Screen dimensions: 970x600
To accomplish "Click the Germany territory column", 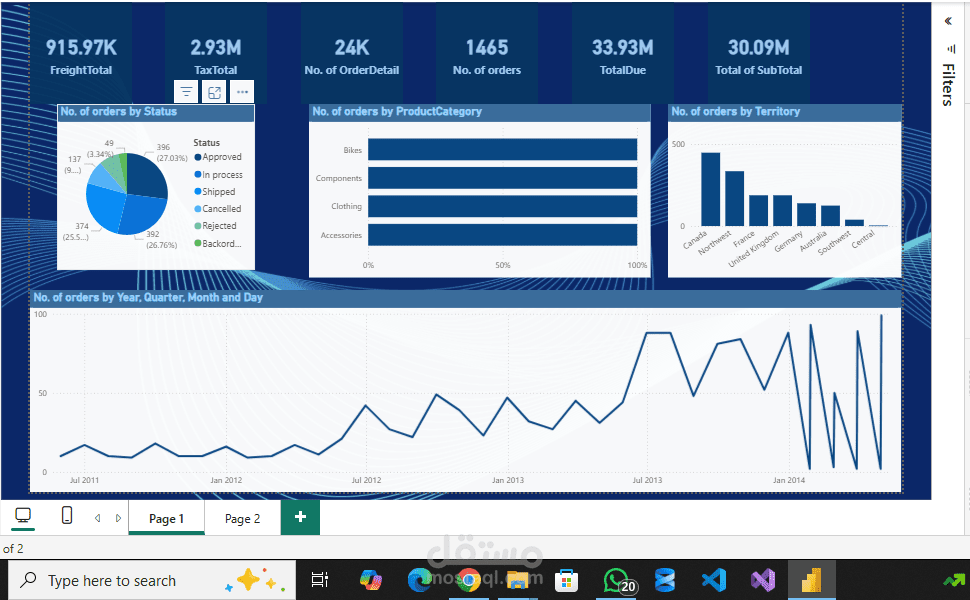I will (x=806, y=215).
